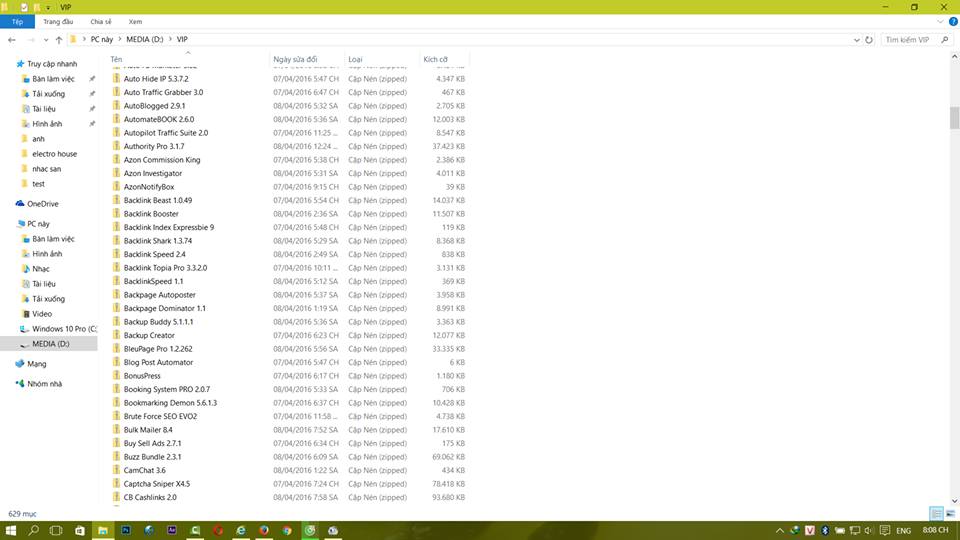
Task: Sort by Tên column header
Action: (x=188, y=59)
